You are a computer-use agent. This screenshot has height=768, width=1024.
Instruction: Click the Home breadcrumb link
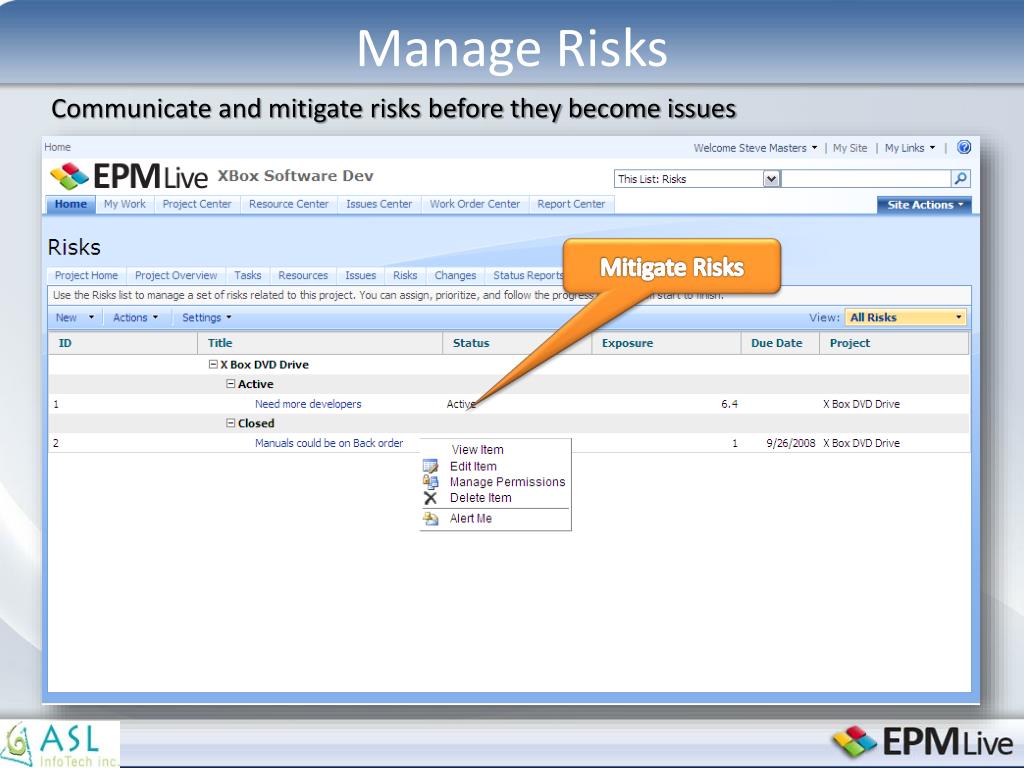pyautogui.click(x=57, y=147)
